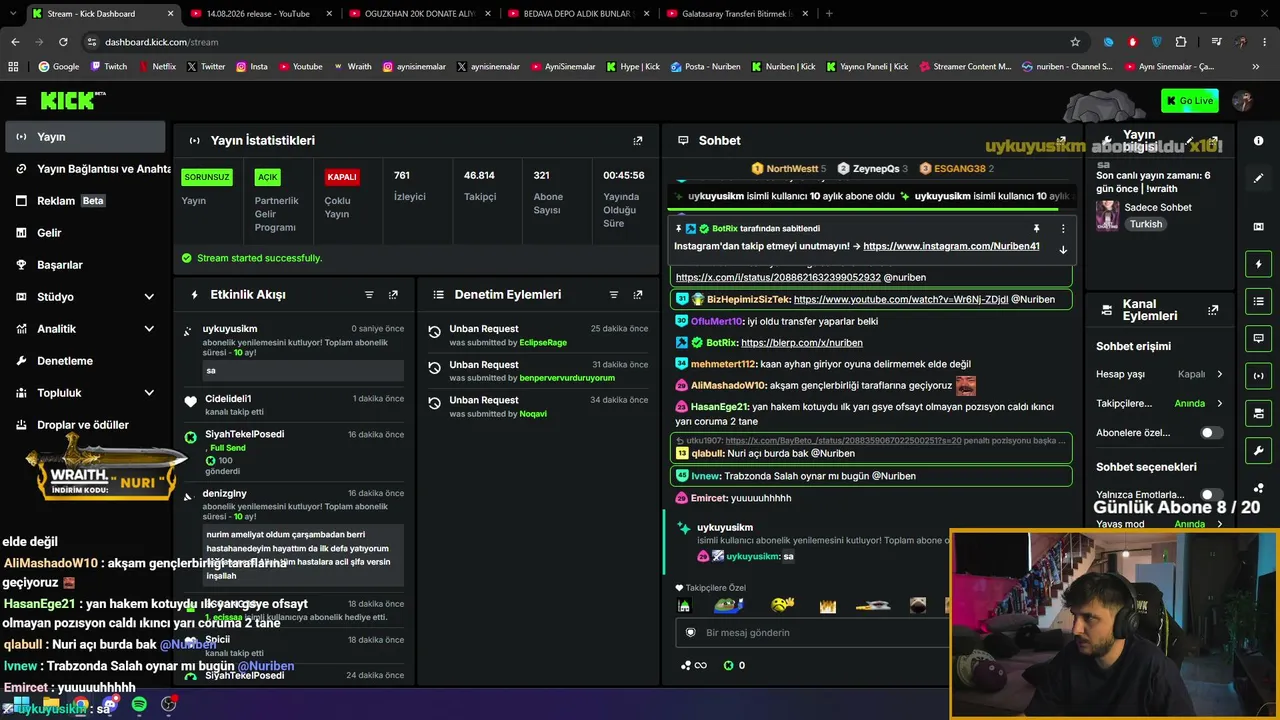
Task: Select the pepe frog emote in quick emotes
Action: pyautogui.click(x=729, y=605)
